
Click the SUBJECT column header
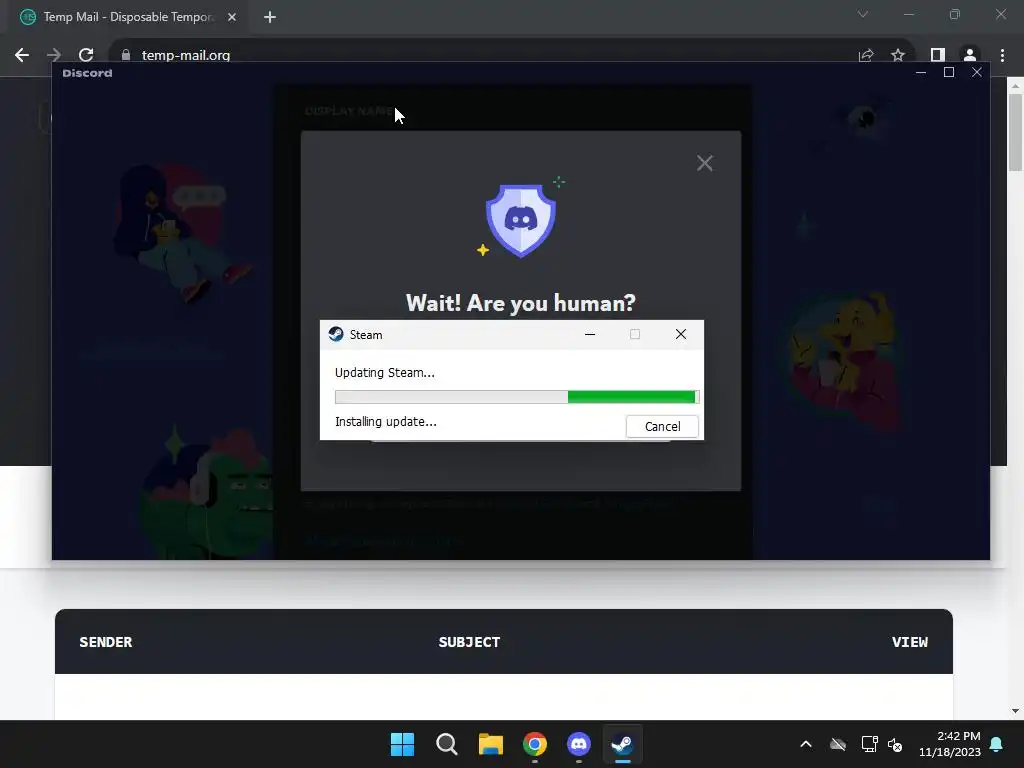click(469, 642)
